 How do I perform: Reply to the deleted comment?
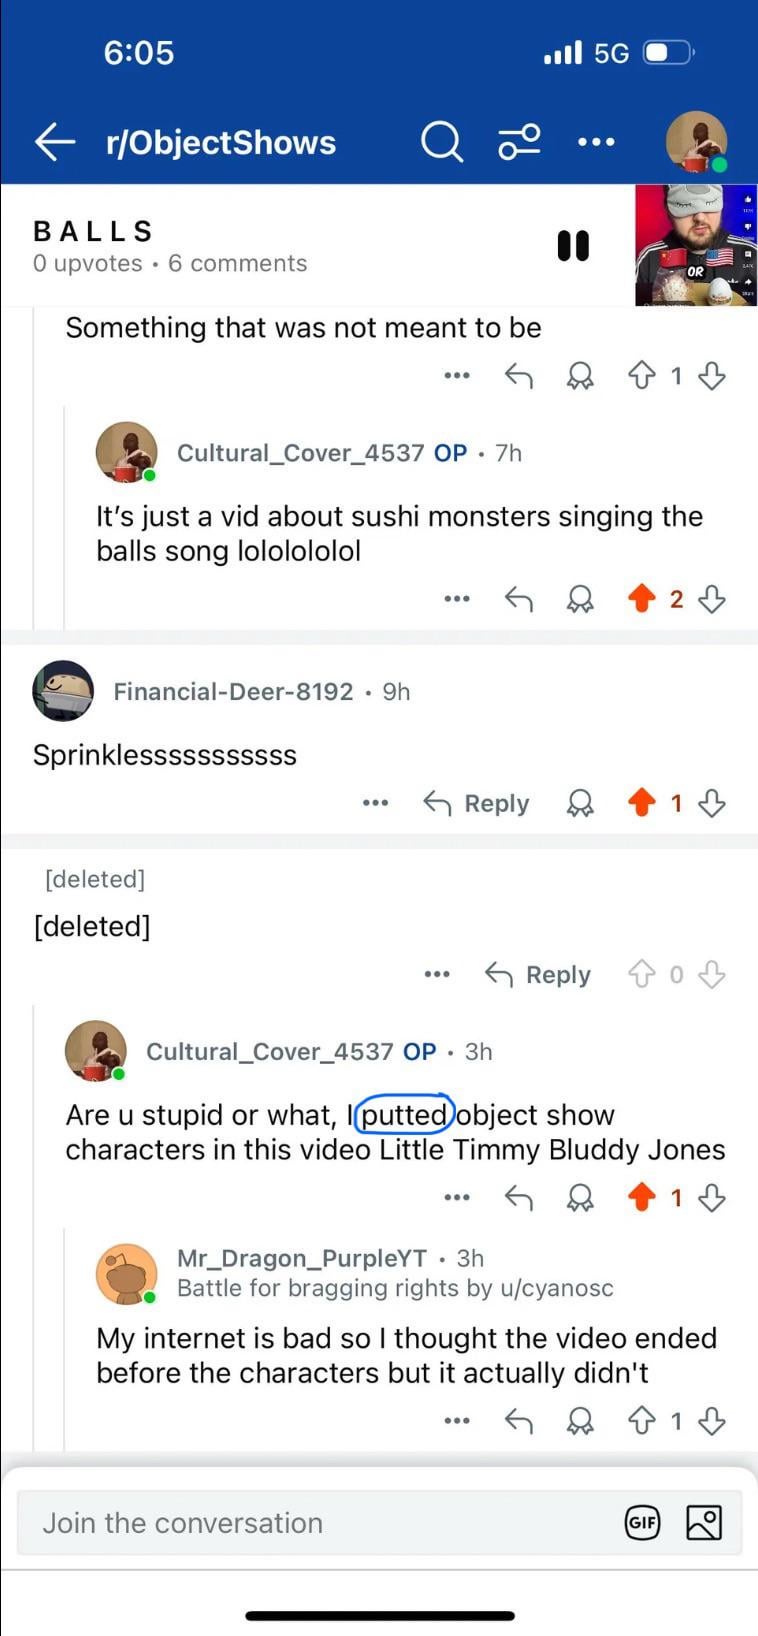(x=538, y=975)
